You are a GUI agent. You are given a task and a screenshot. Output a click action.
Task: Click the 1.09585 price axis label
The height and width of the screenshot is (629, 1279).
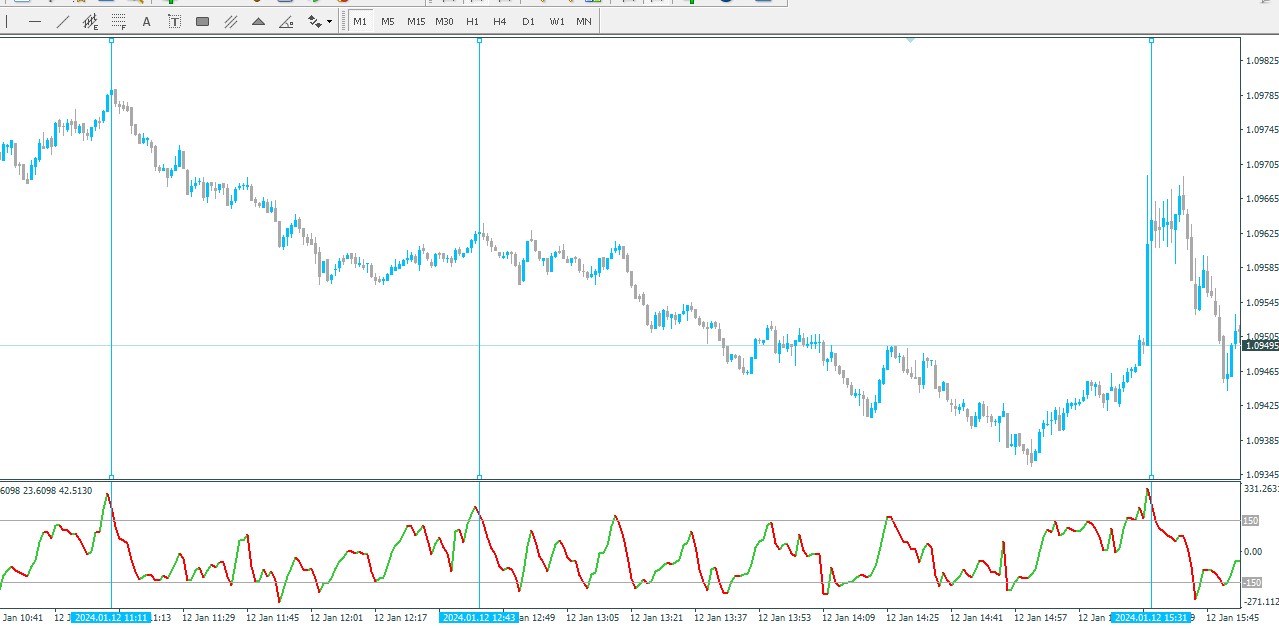[1262, 268]
